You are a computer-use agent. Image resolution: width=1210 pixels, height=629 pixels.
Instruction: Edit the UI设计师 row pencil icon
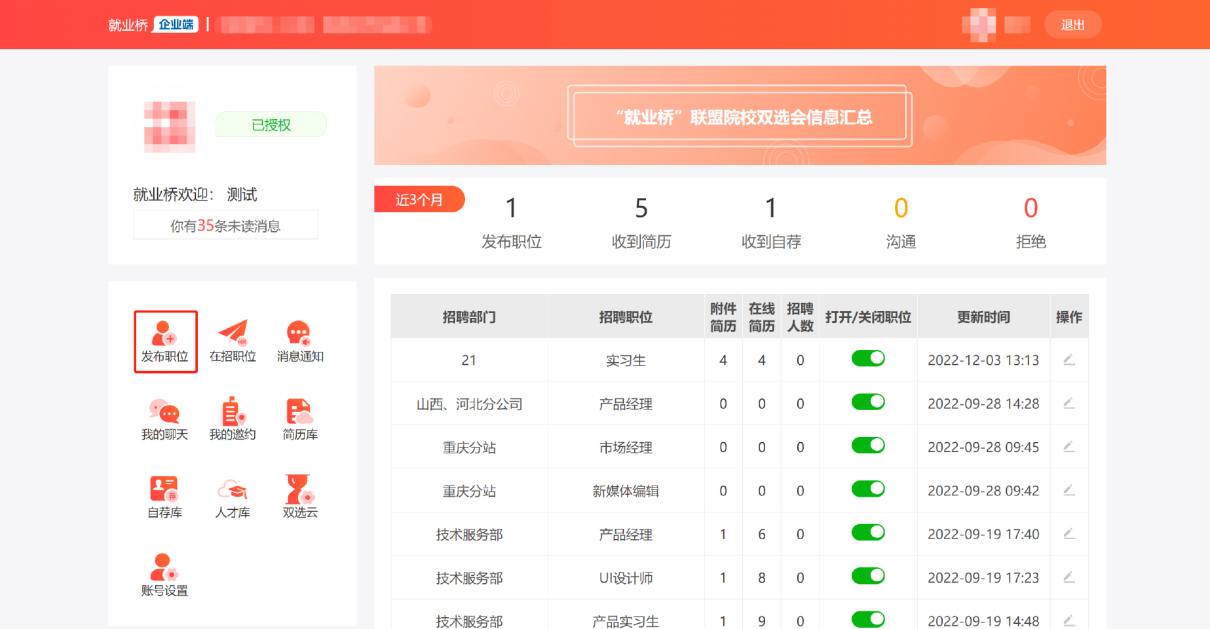(1069, 577)
